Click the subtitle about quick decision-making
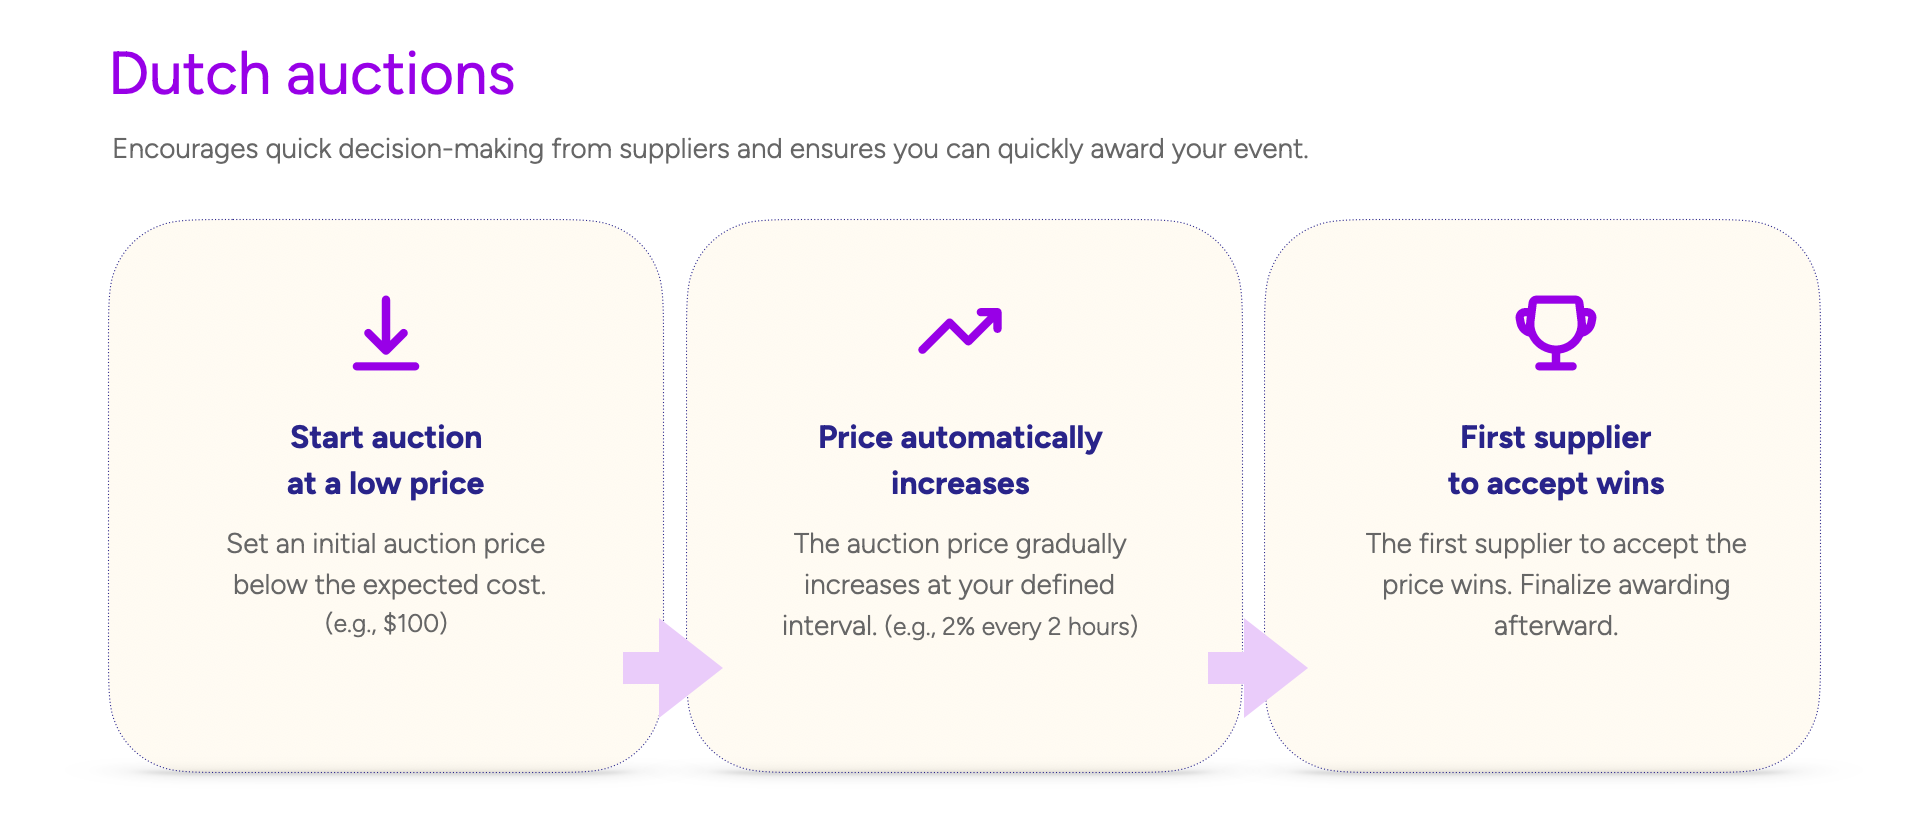Screen dimensions: 1920x824 (x=710, y=149)
